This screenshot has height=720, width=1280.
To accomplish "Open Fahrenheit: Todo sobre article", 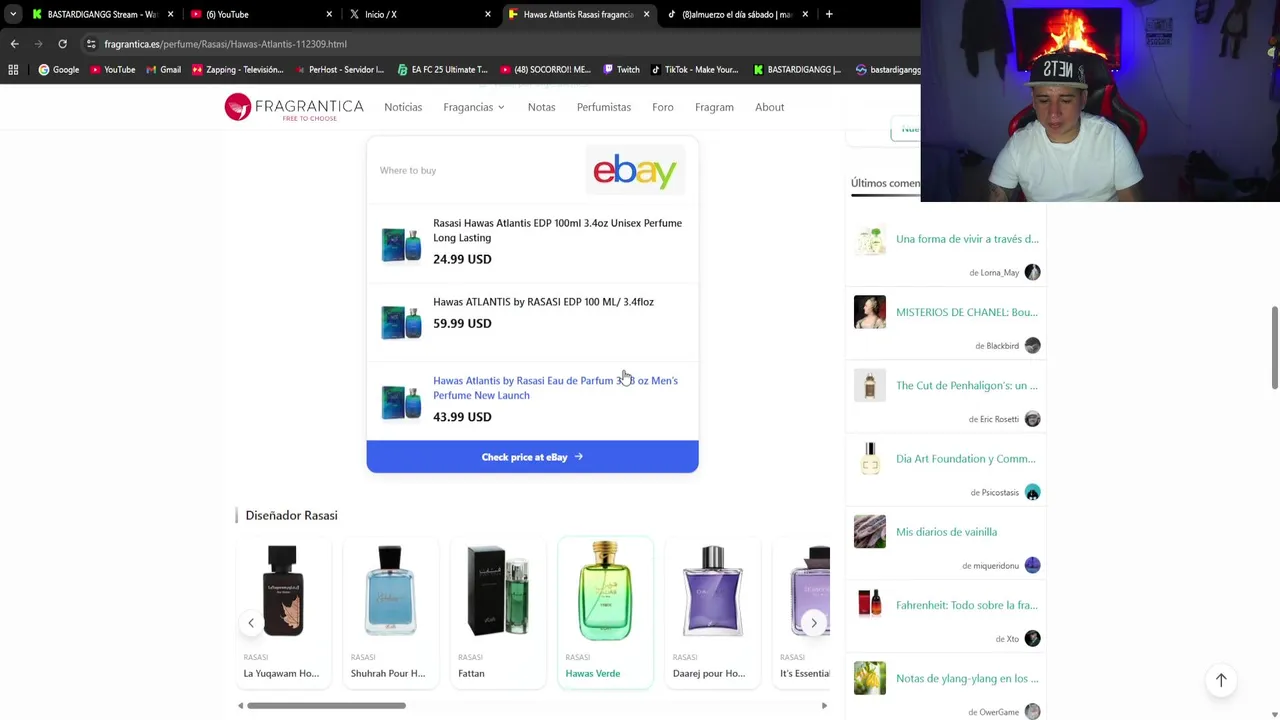I will coord(966,605).
